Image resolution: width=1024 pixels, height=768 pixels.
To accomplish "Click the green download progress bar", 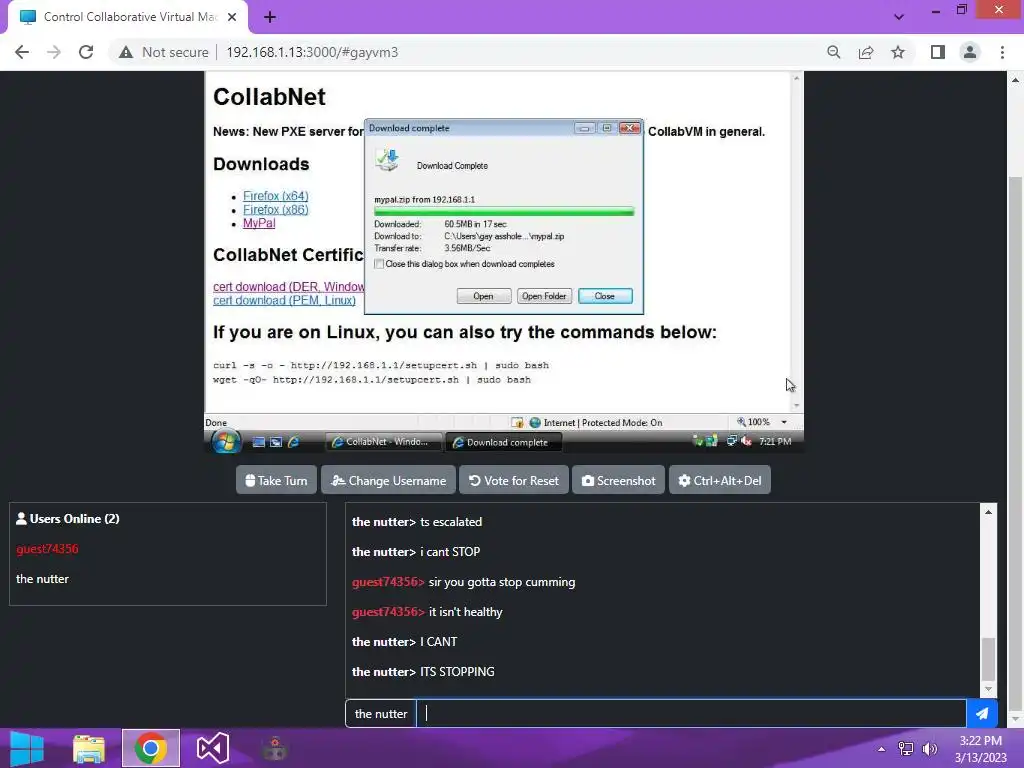I will pyautogui.click(x=504, y=211).
